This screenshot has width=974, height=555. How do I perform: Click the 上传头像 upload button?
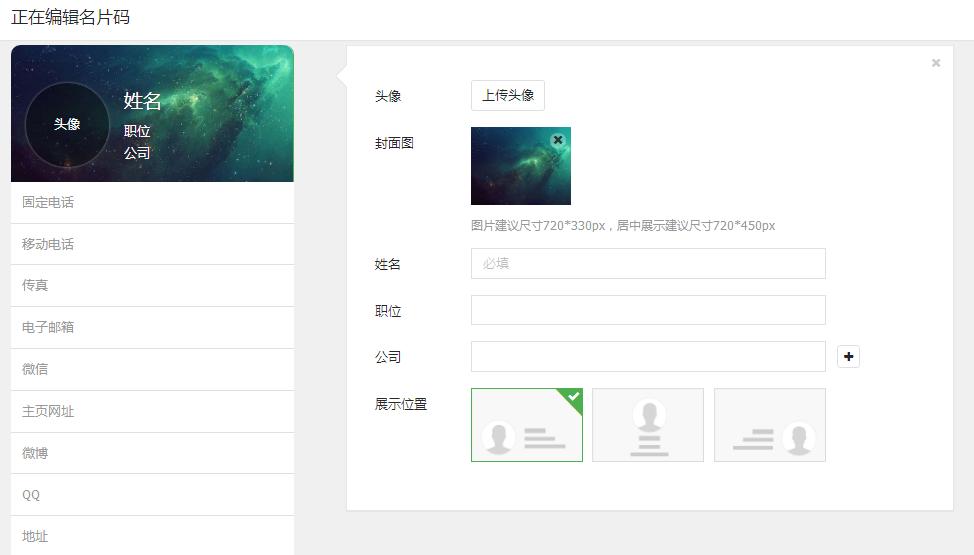507,96
